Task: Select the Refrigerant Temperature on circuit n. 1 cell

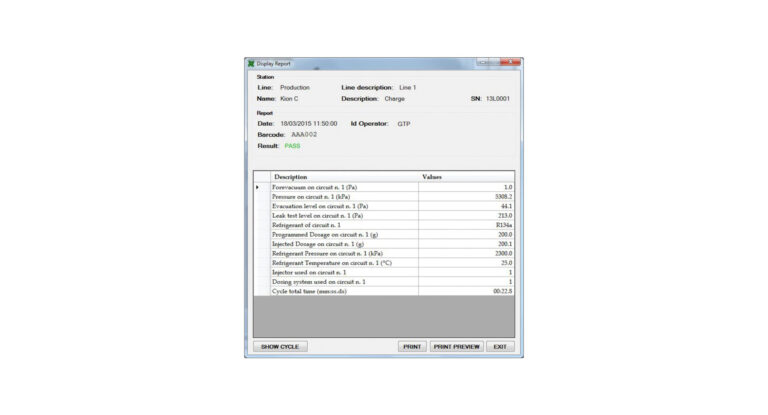Action: pos(344,263)
